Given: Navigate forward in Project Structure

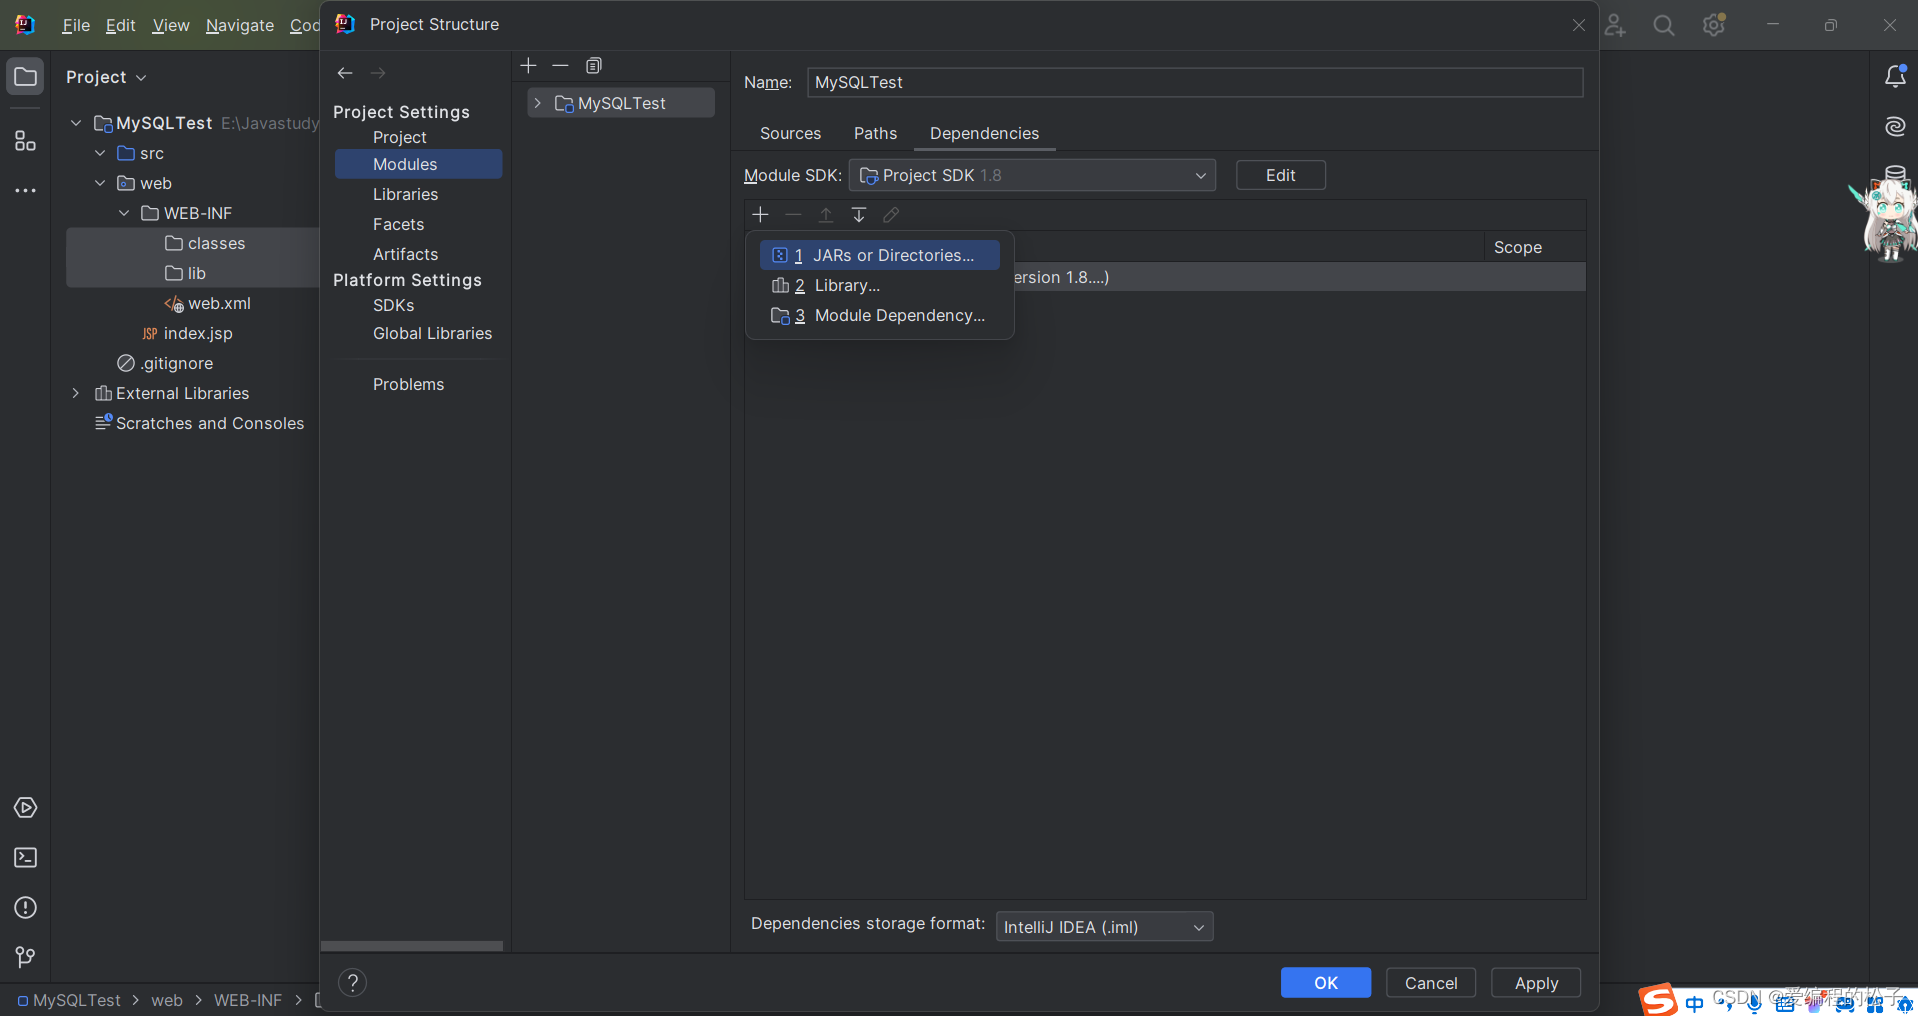Looking at the screenshot, I should (378, 73).
